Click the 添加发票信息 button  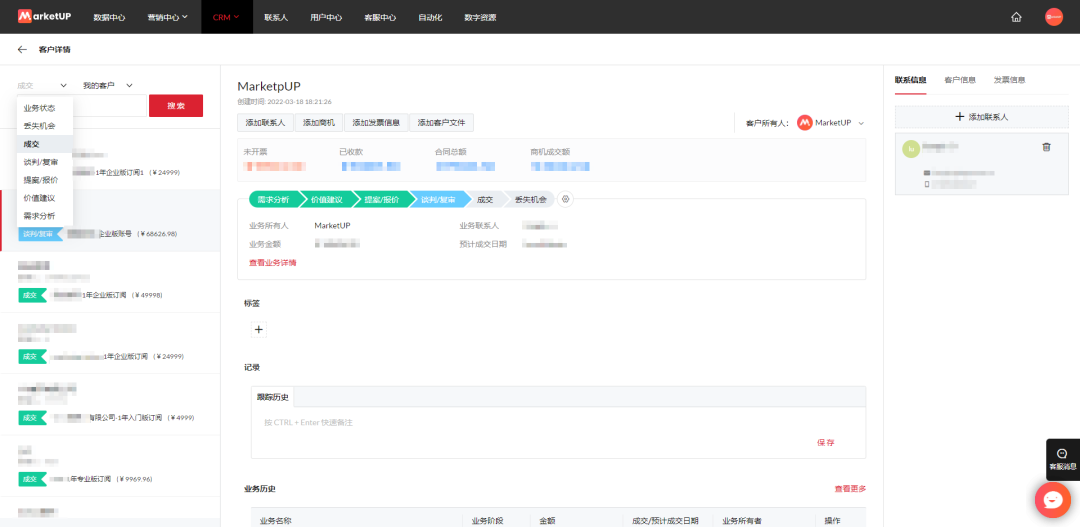(376, 123)
